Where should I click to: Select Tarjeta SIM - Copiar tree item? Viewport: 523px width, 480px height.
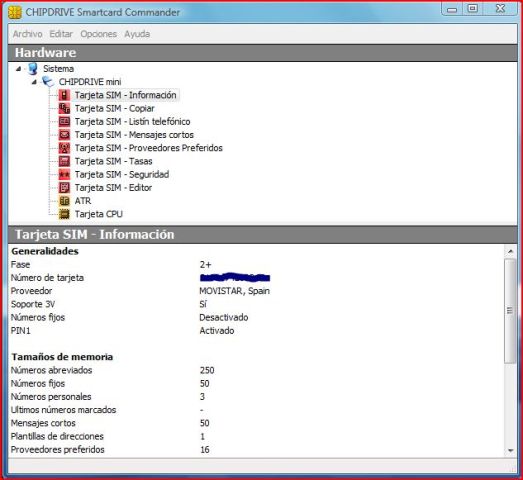[114, 108]
